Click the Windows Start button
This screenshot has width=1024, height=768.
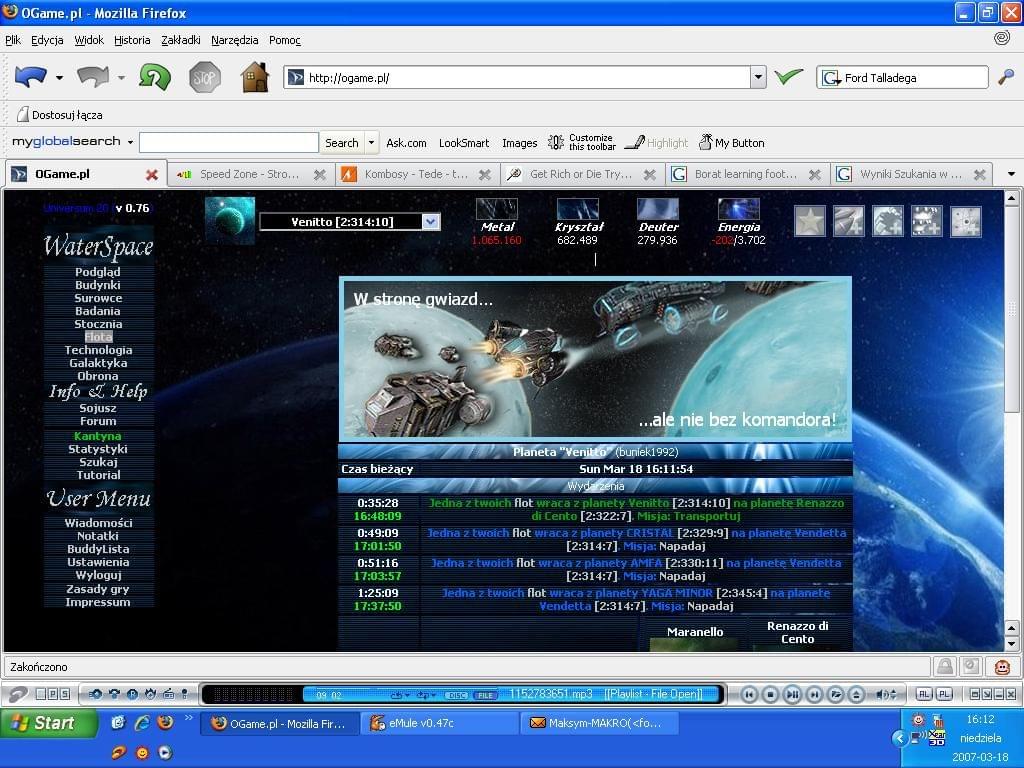pos(48,723)
